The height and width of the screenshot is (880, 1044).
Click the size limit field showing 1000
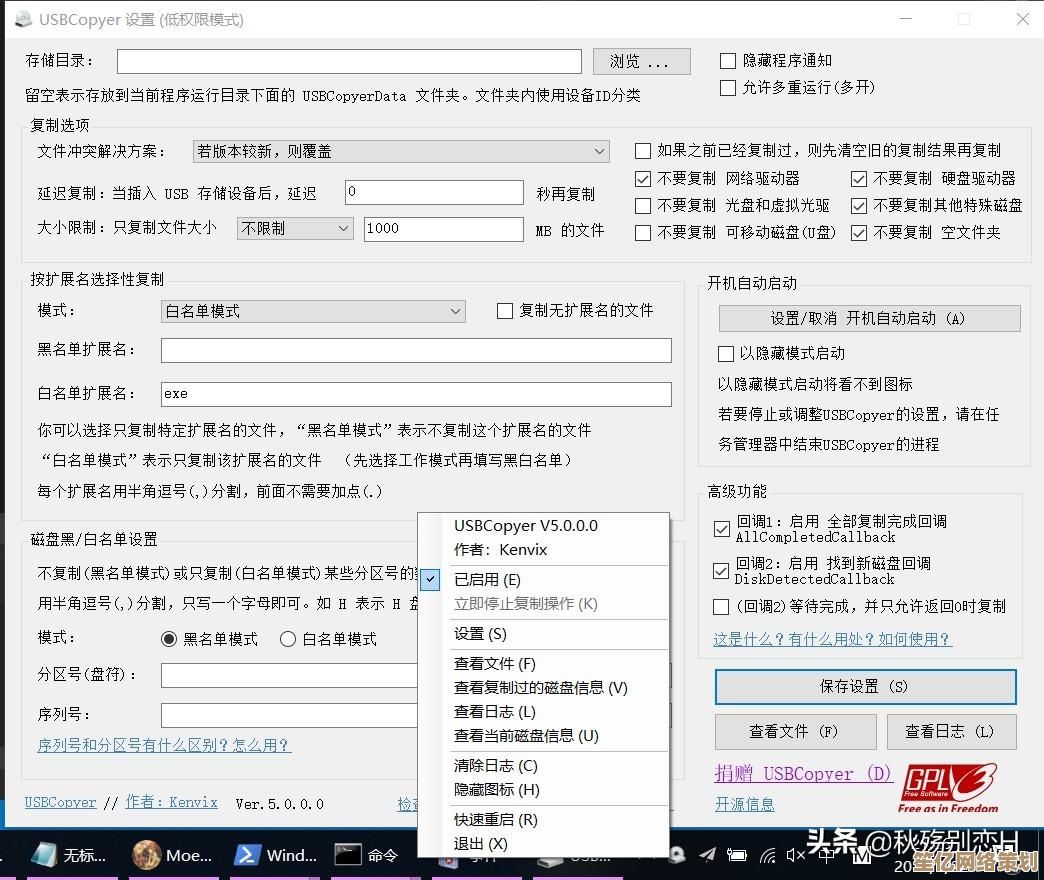443,229
